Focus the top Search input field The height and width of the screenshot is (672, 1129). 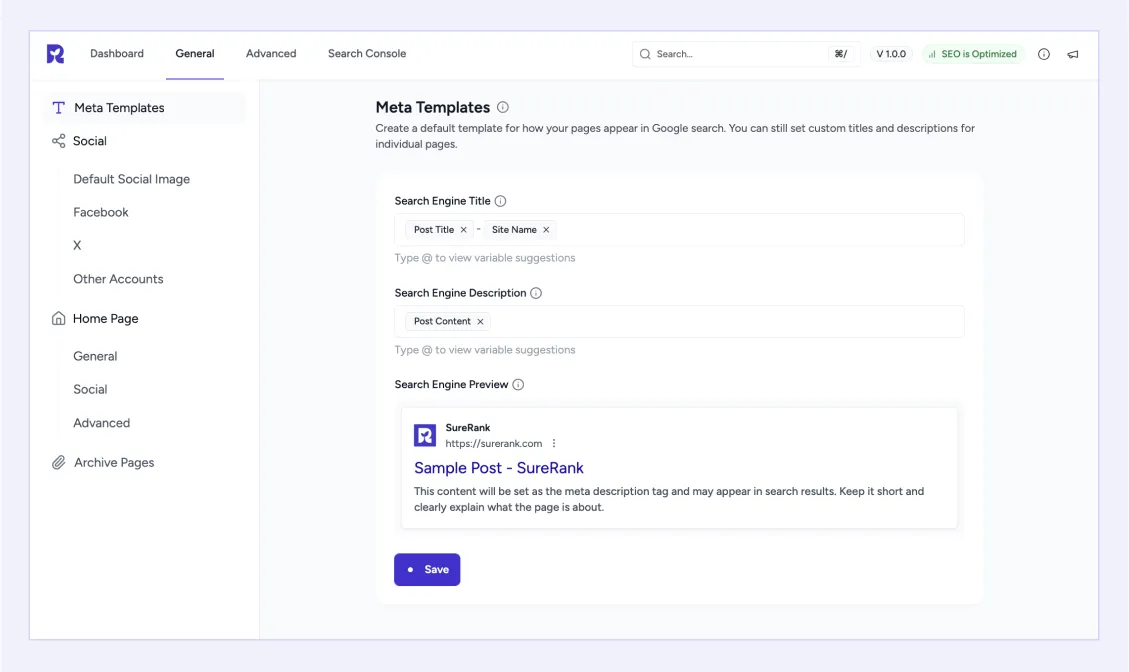(746, 54)
